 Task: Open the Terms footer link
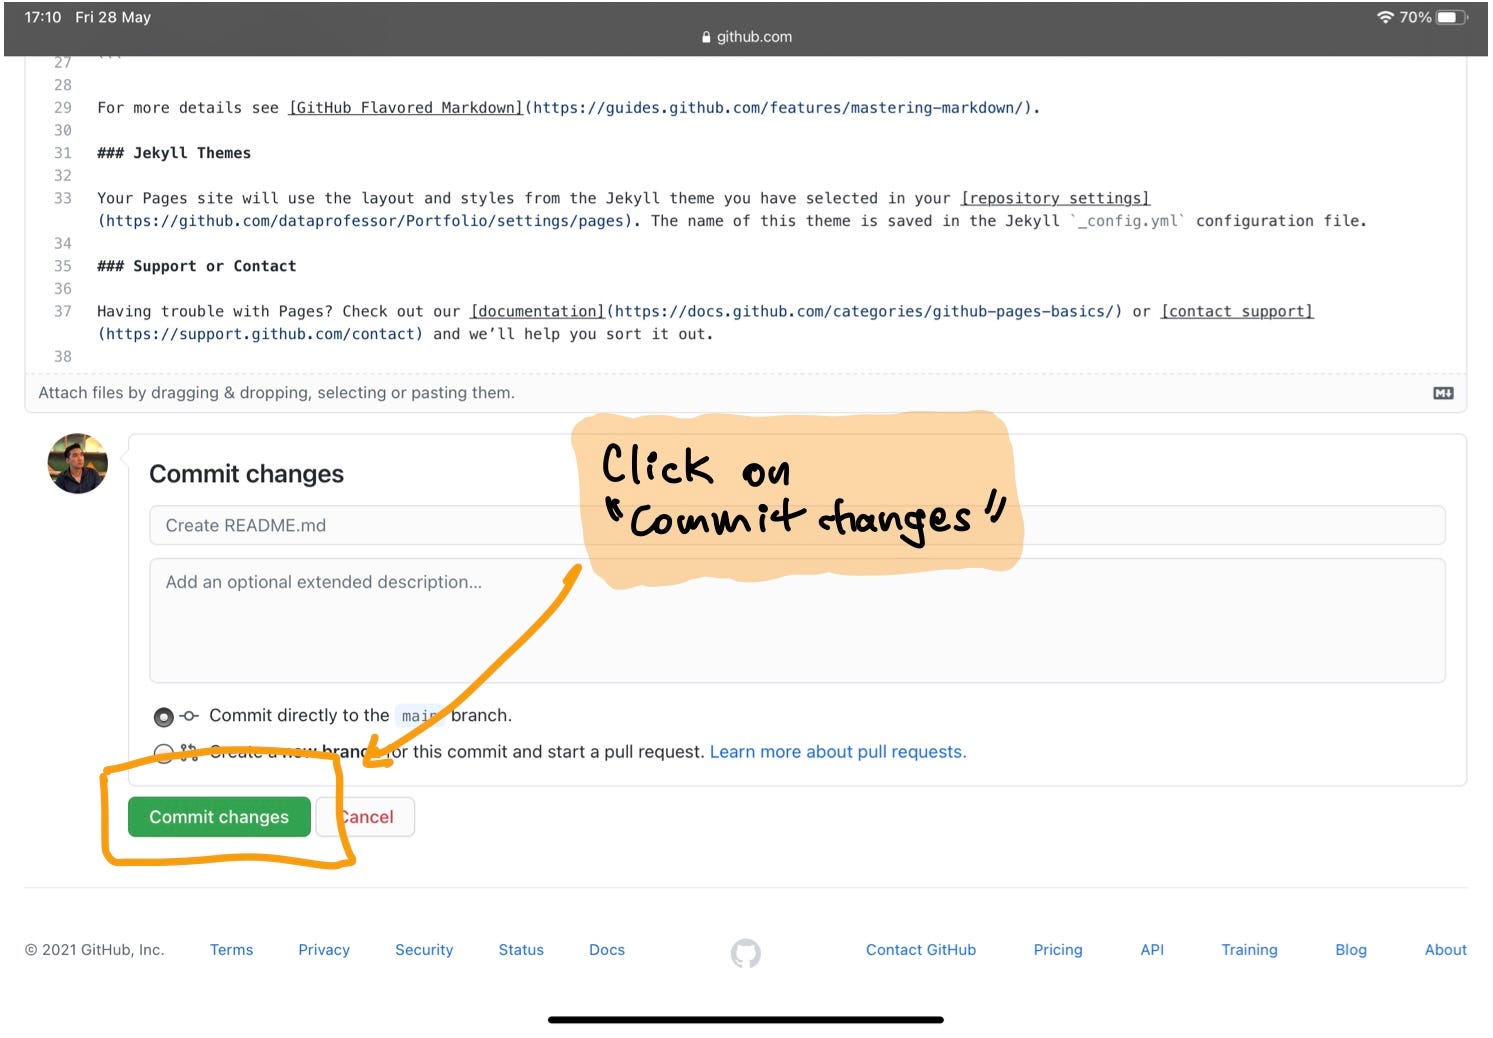pyautogui.click(x=231, y=950)
